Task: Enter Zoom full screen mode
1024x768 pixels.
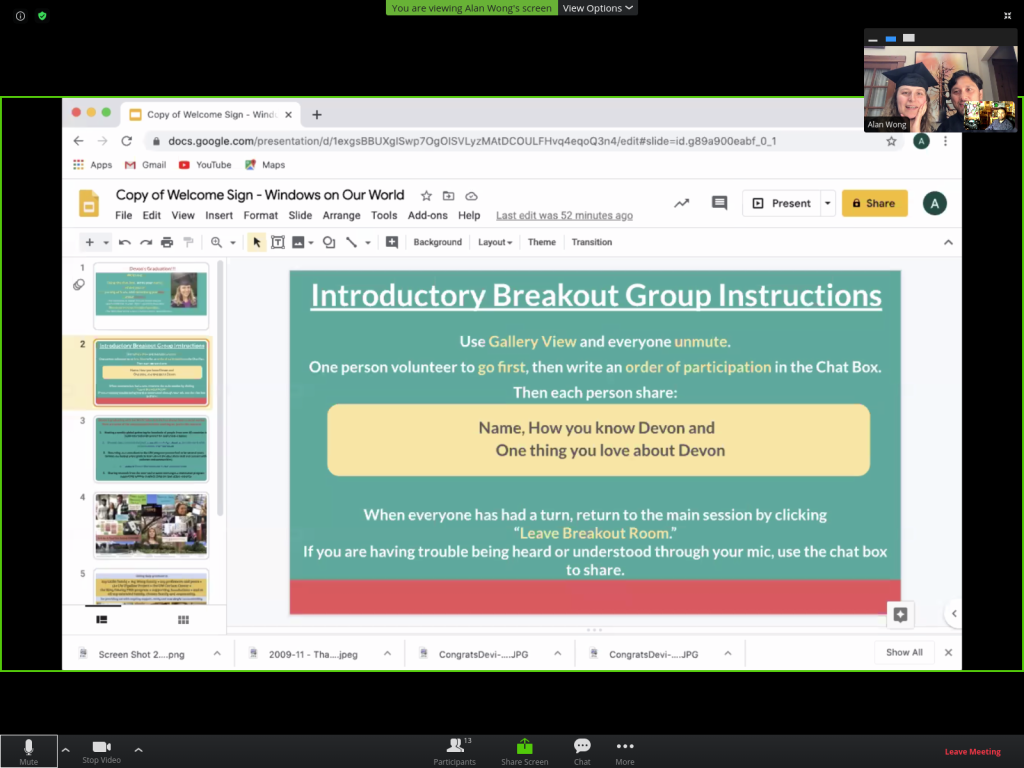Action: click(x=1007, y=16)
